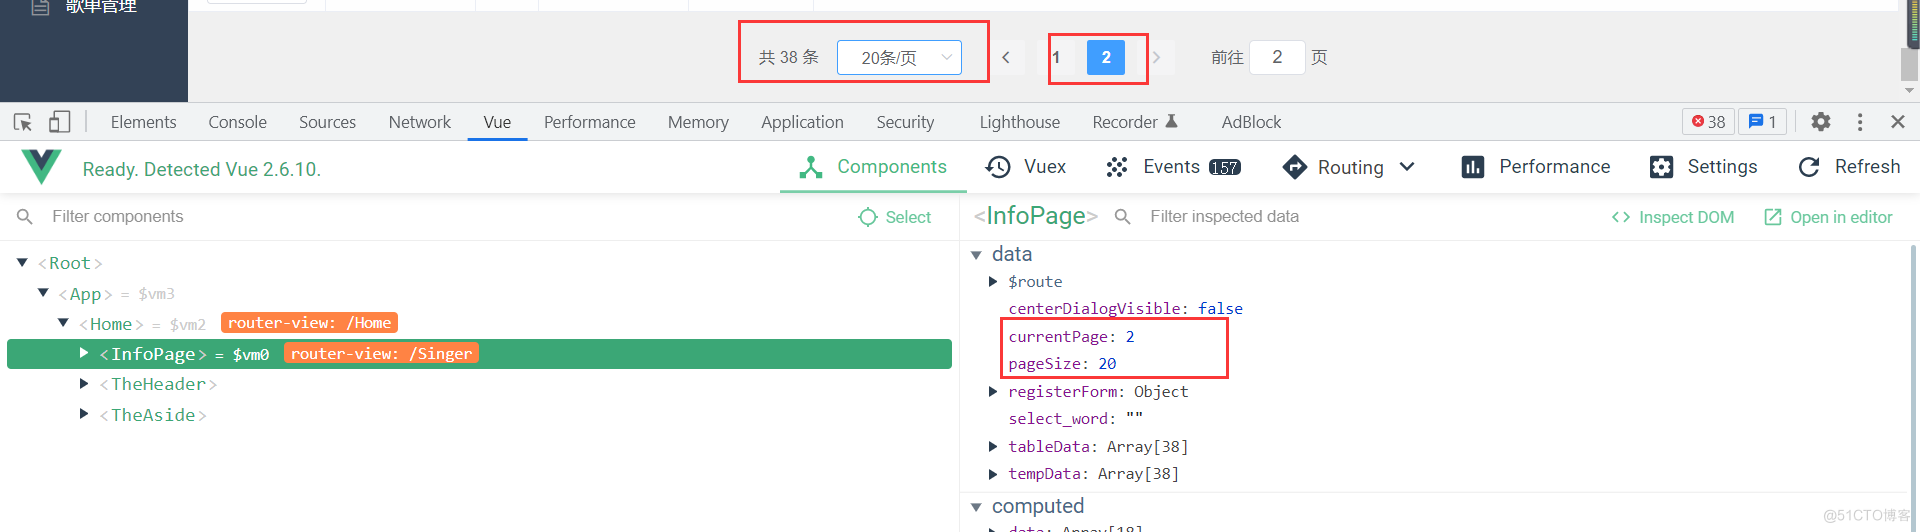Click Open in editor link
The image size is (1920, 532).
(x=1828, y=217)
